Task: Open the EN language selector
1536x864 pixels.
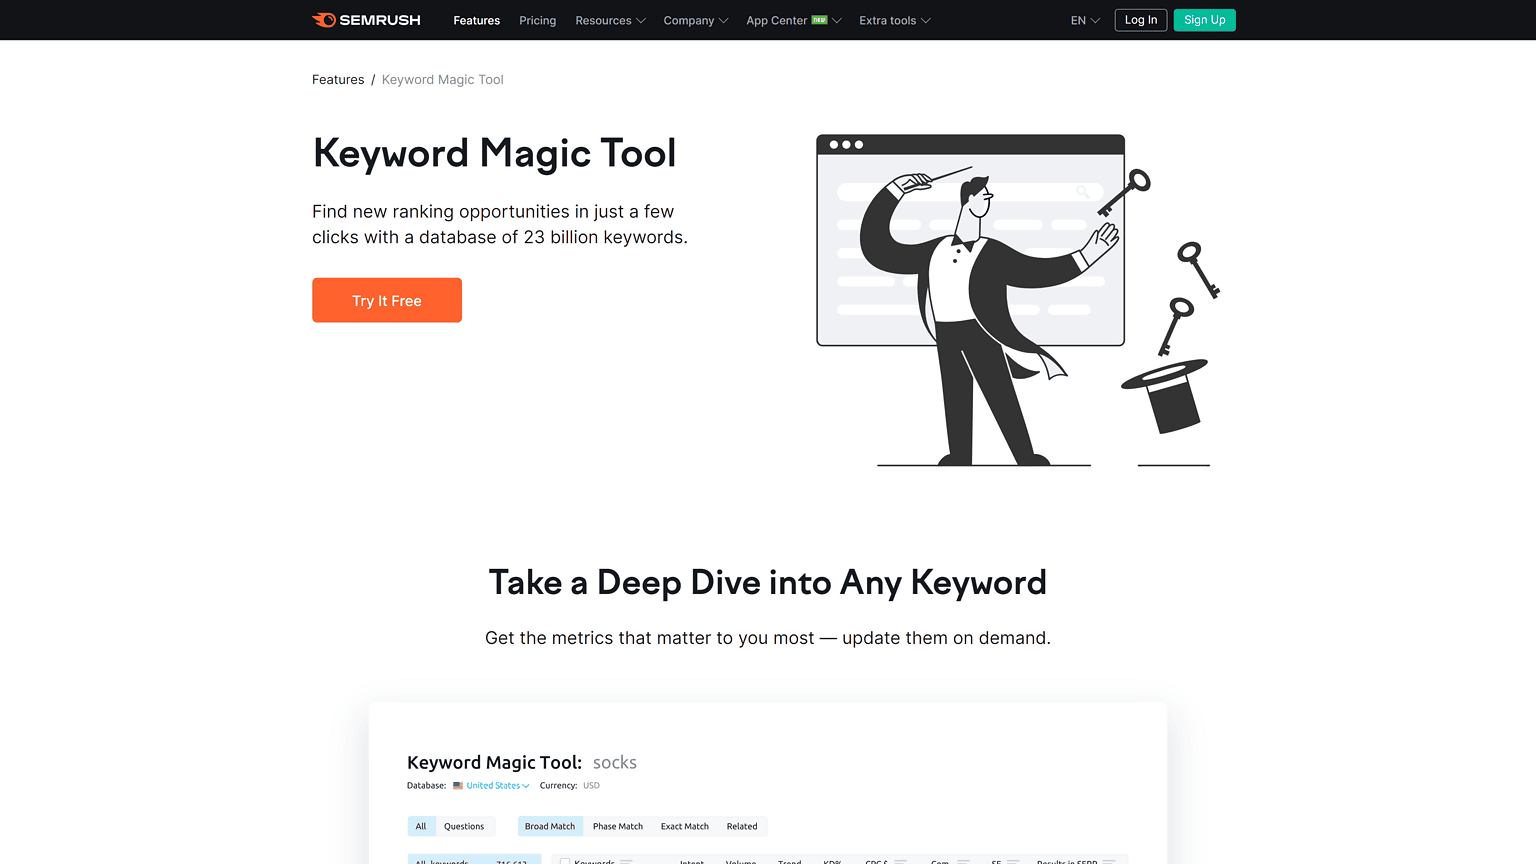Action: click(1085, 20)
